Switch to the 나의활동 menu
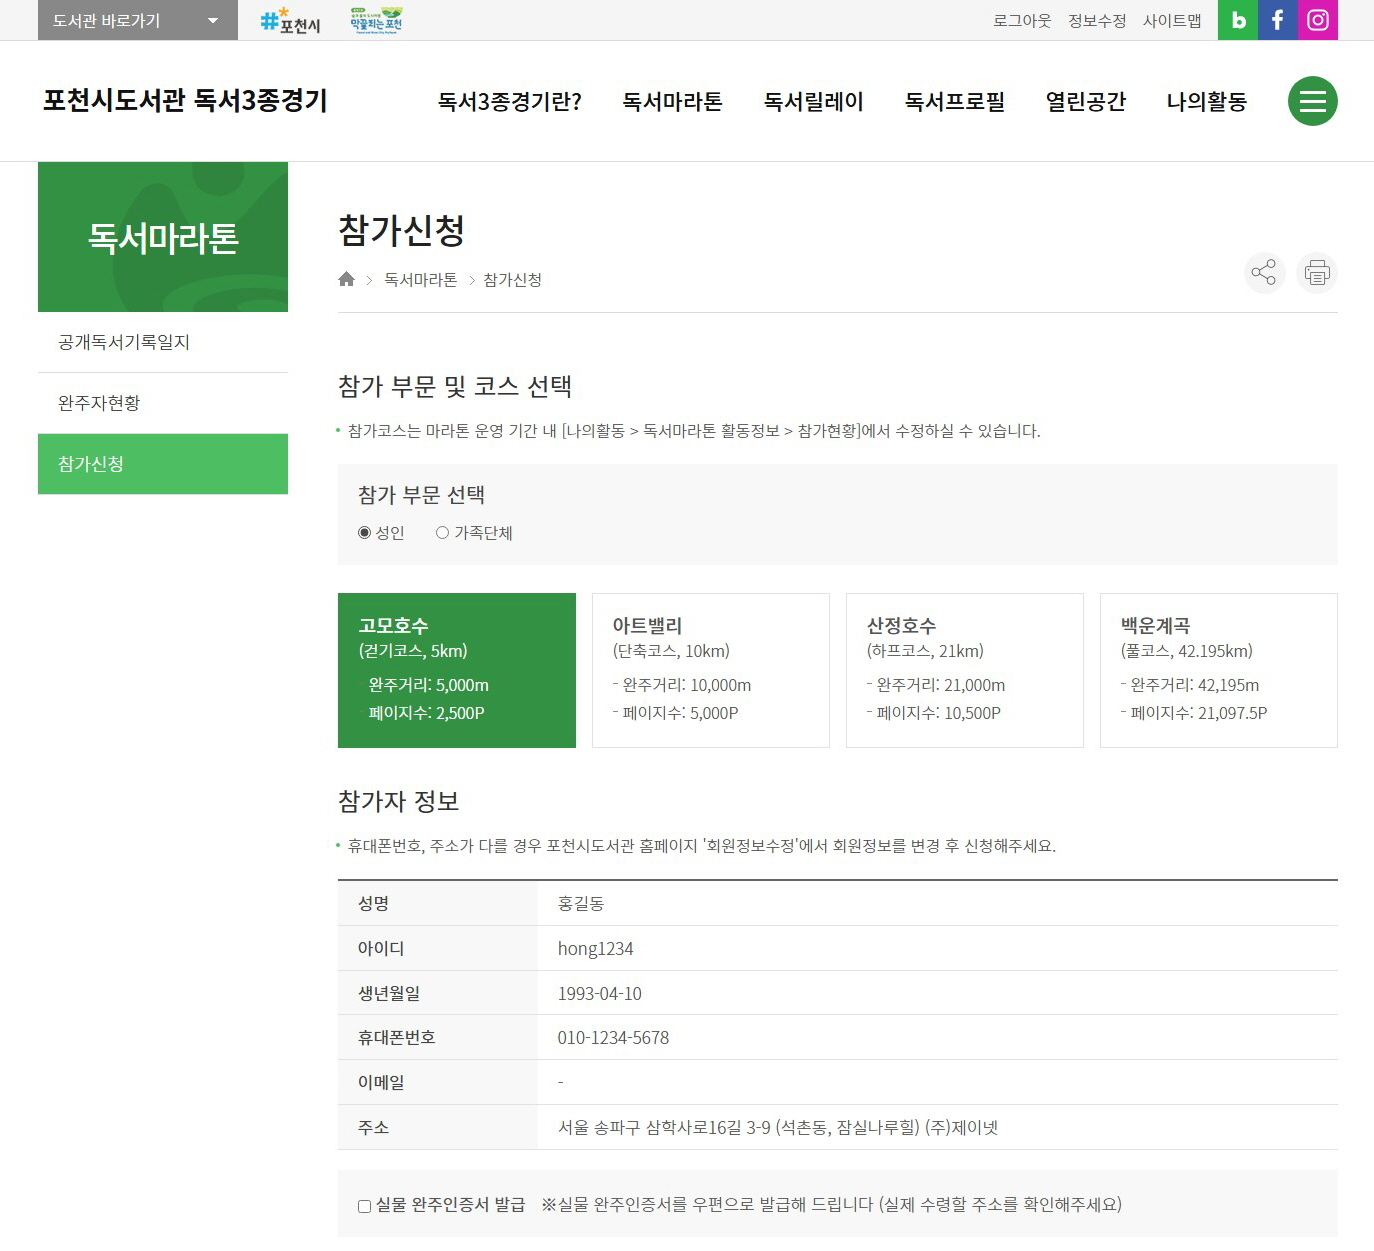Viewport: 1374px width, 1251px height. (1205, 101)
